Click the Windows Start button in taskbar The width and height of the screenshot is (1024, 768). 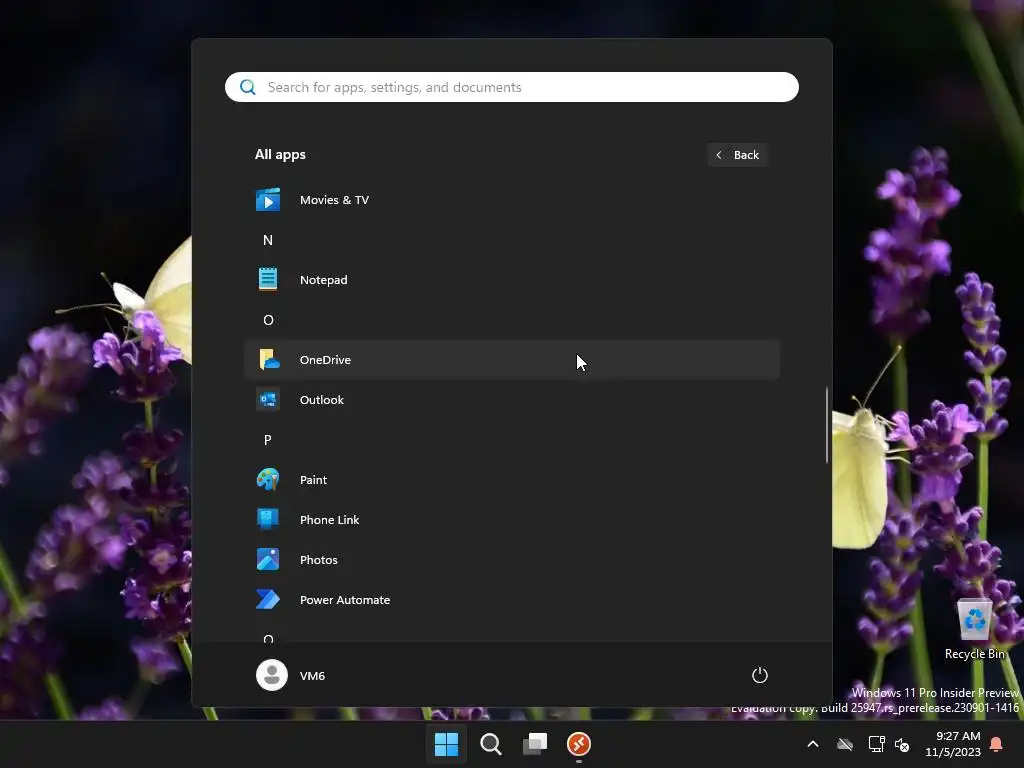[x=447, y=744]
